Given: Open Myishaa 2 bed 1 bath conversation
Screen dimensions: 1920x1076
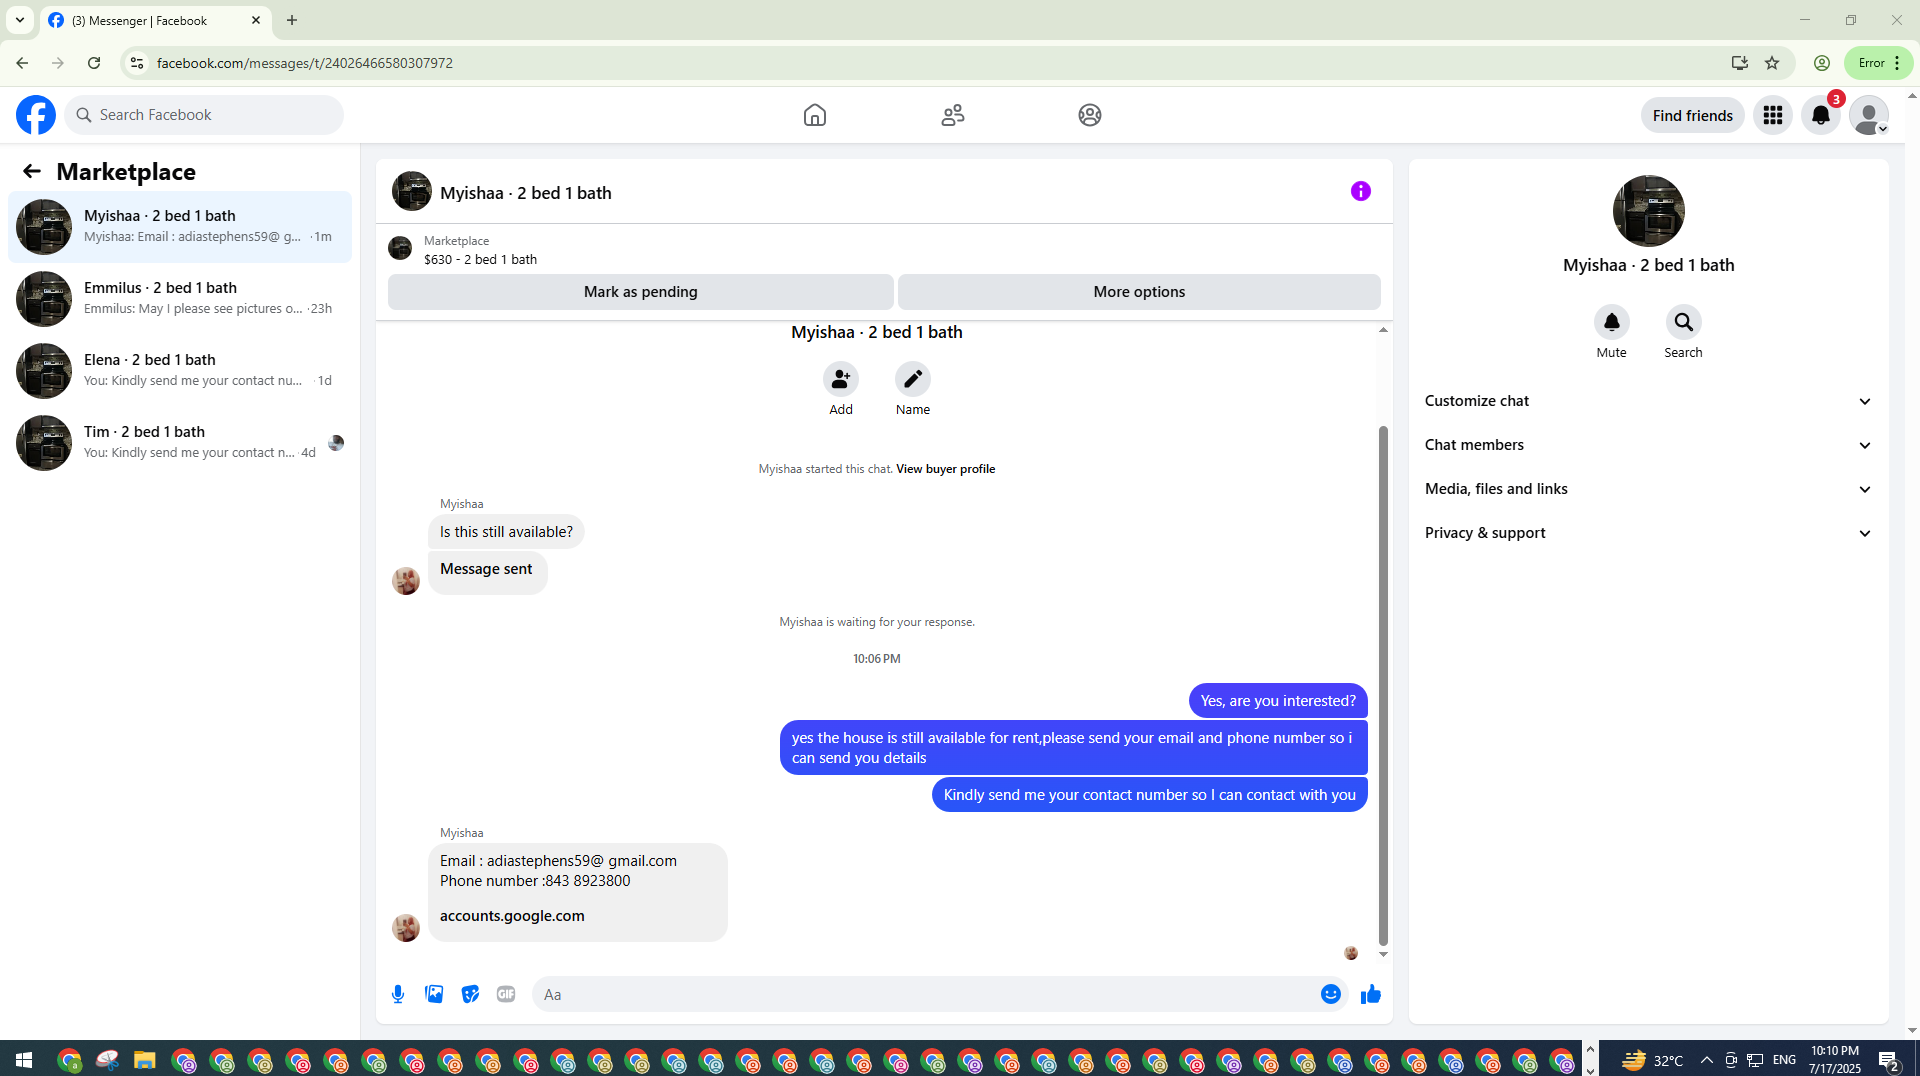Looking at the screenshot, I should coord(180,227).
